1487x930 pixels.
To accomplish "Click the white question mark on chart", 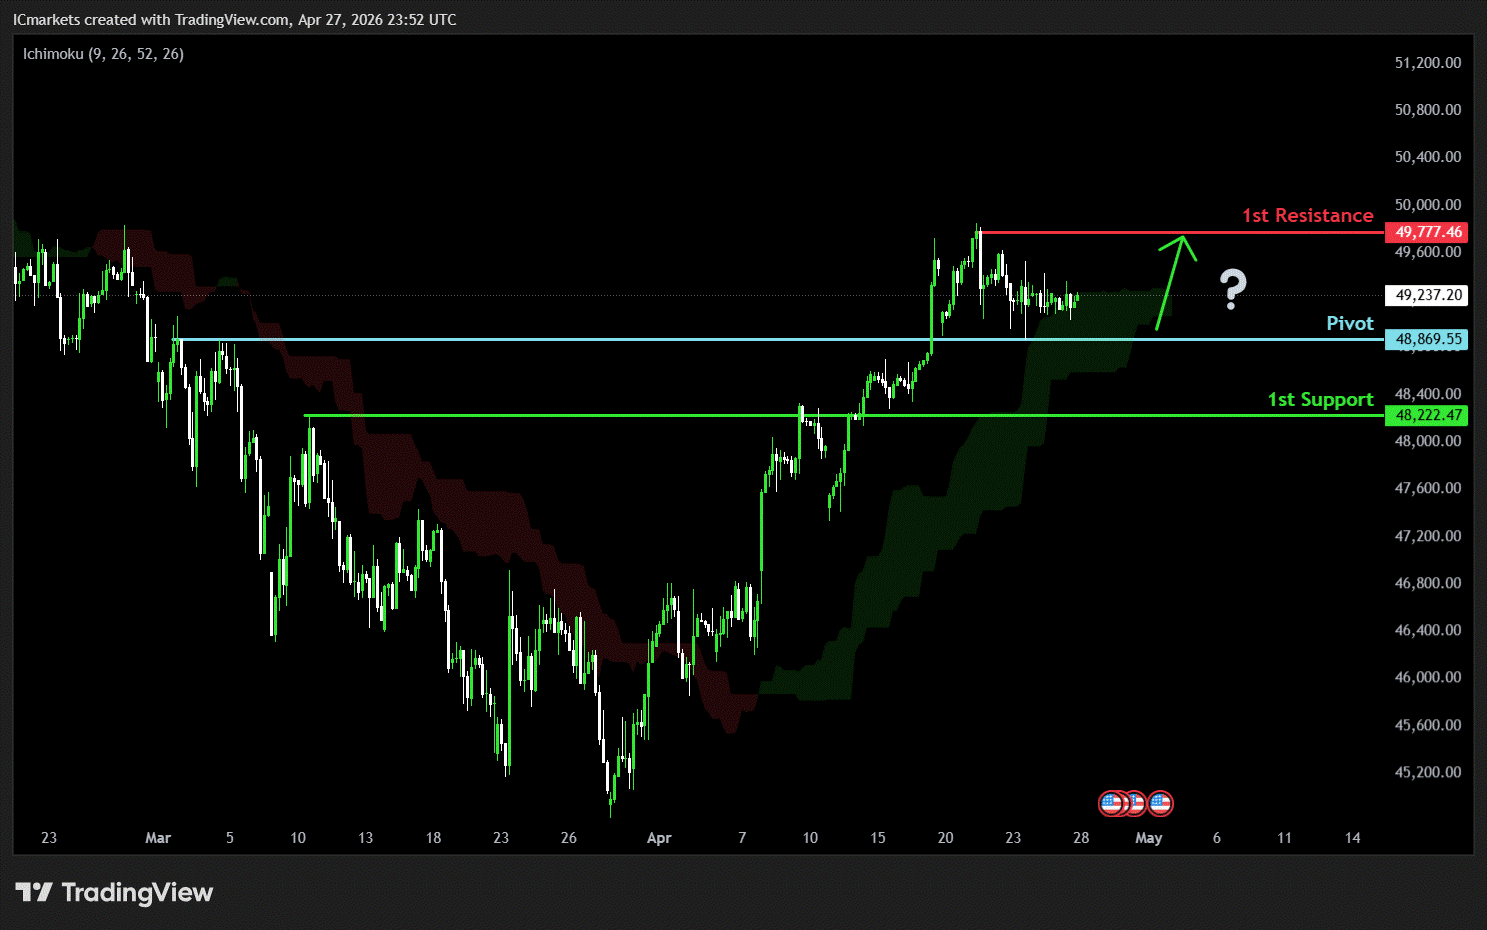I will point(1233,290).
